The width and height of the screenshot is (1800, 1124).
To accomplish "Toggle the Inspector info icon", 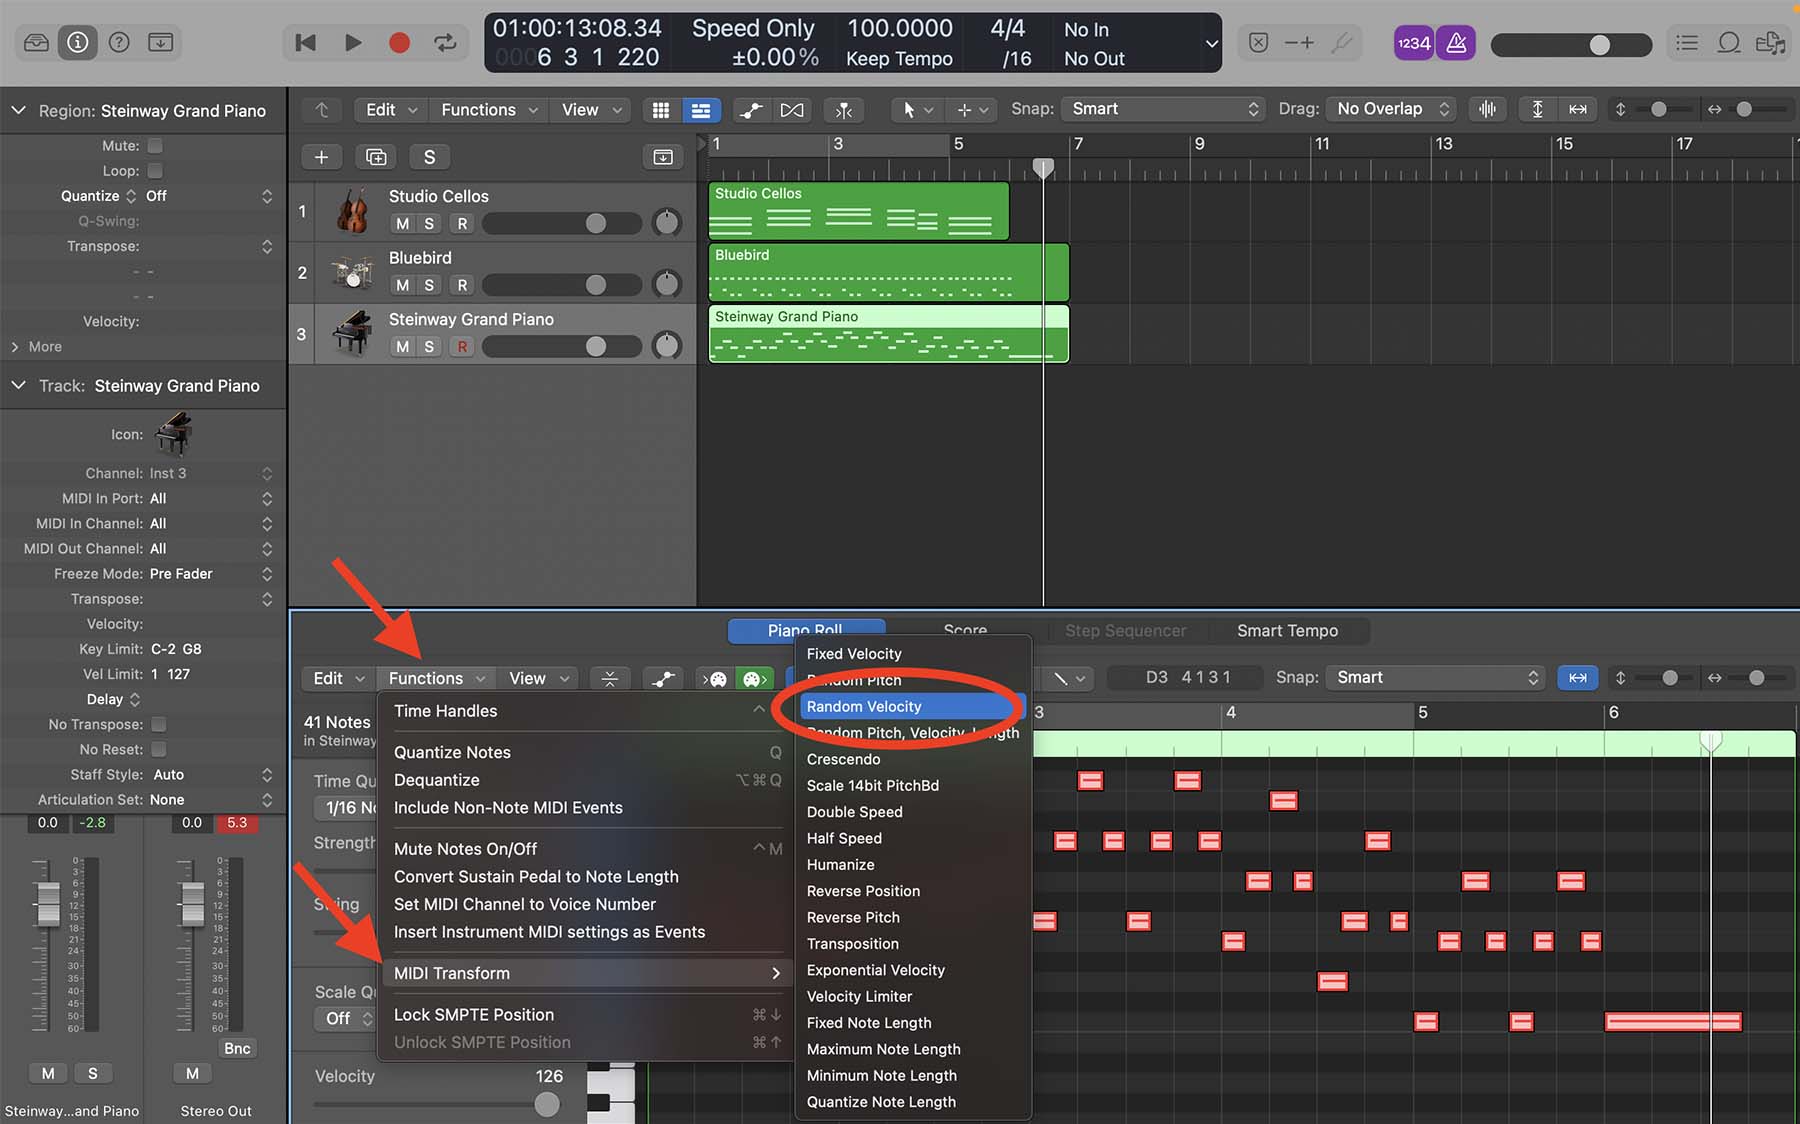I will pyautogui.click(x=77, y=43).
